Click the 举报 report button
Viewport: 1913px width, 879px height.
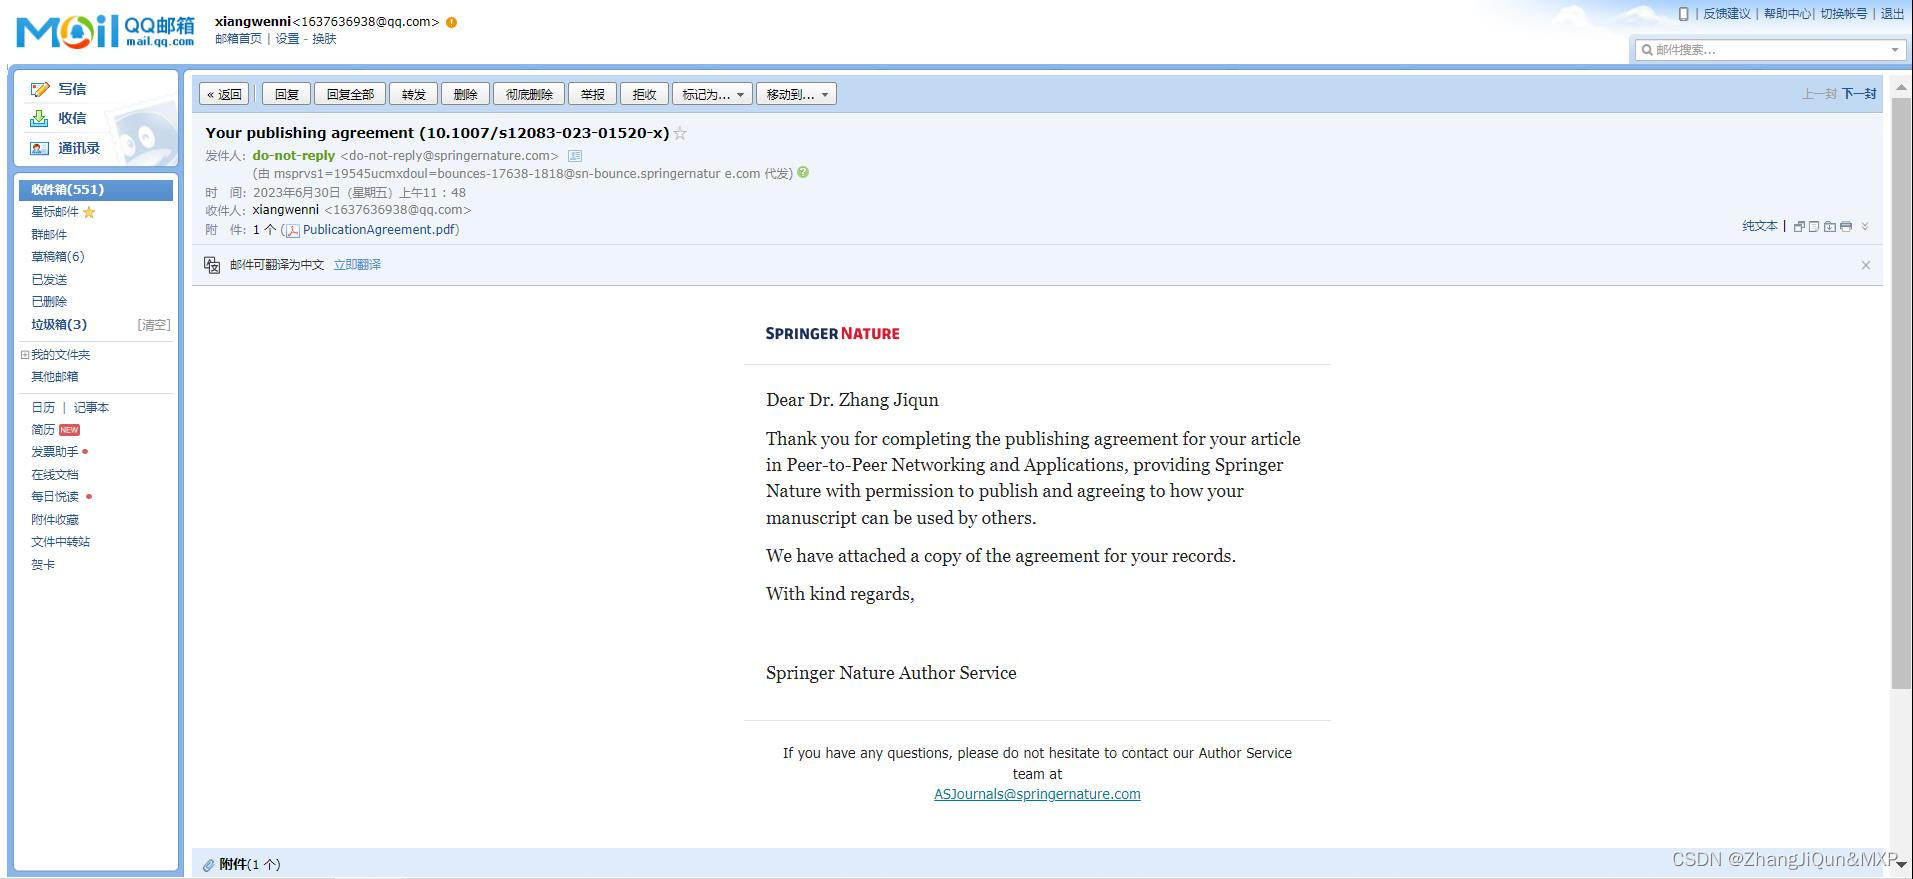[x=593, y=94]
